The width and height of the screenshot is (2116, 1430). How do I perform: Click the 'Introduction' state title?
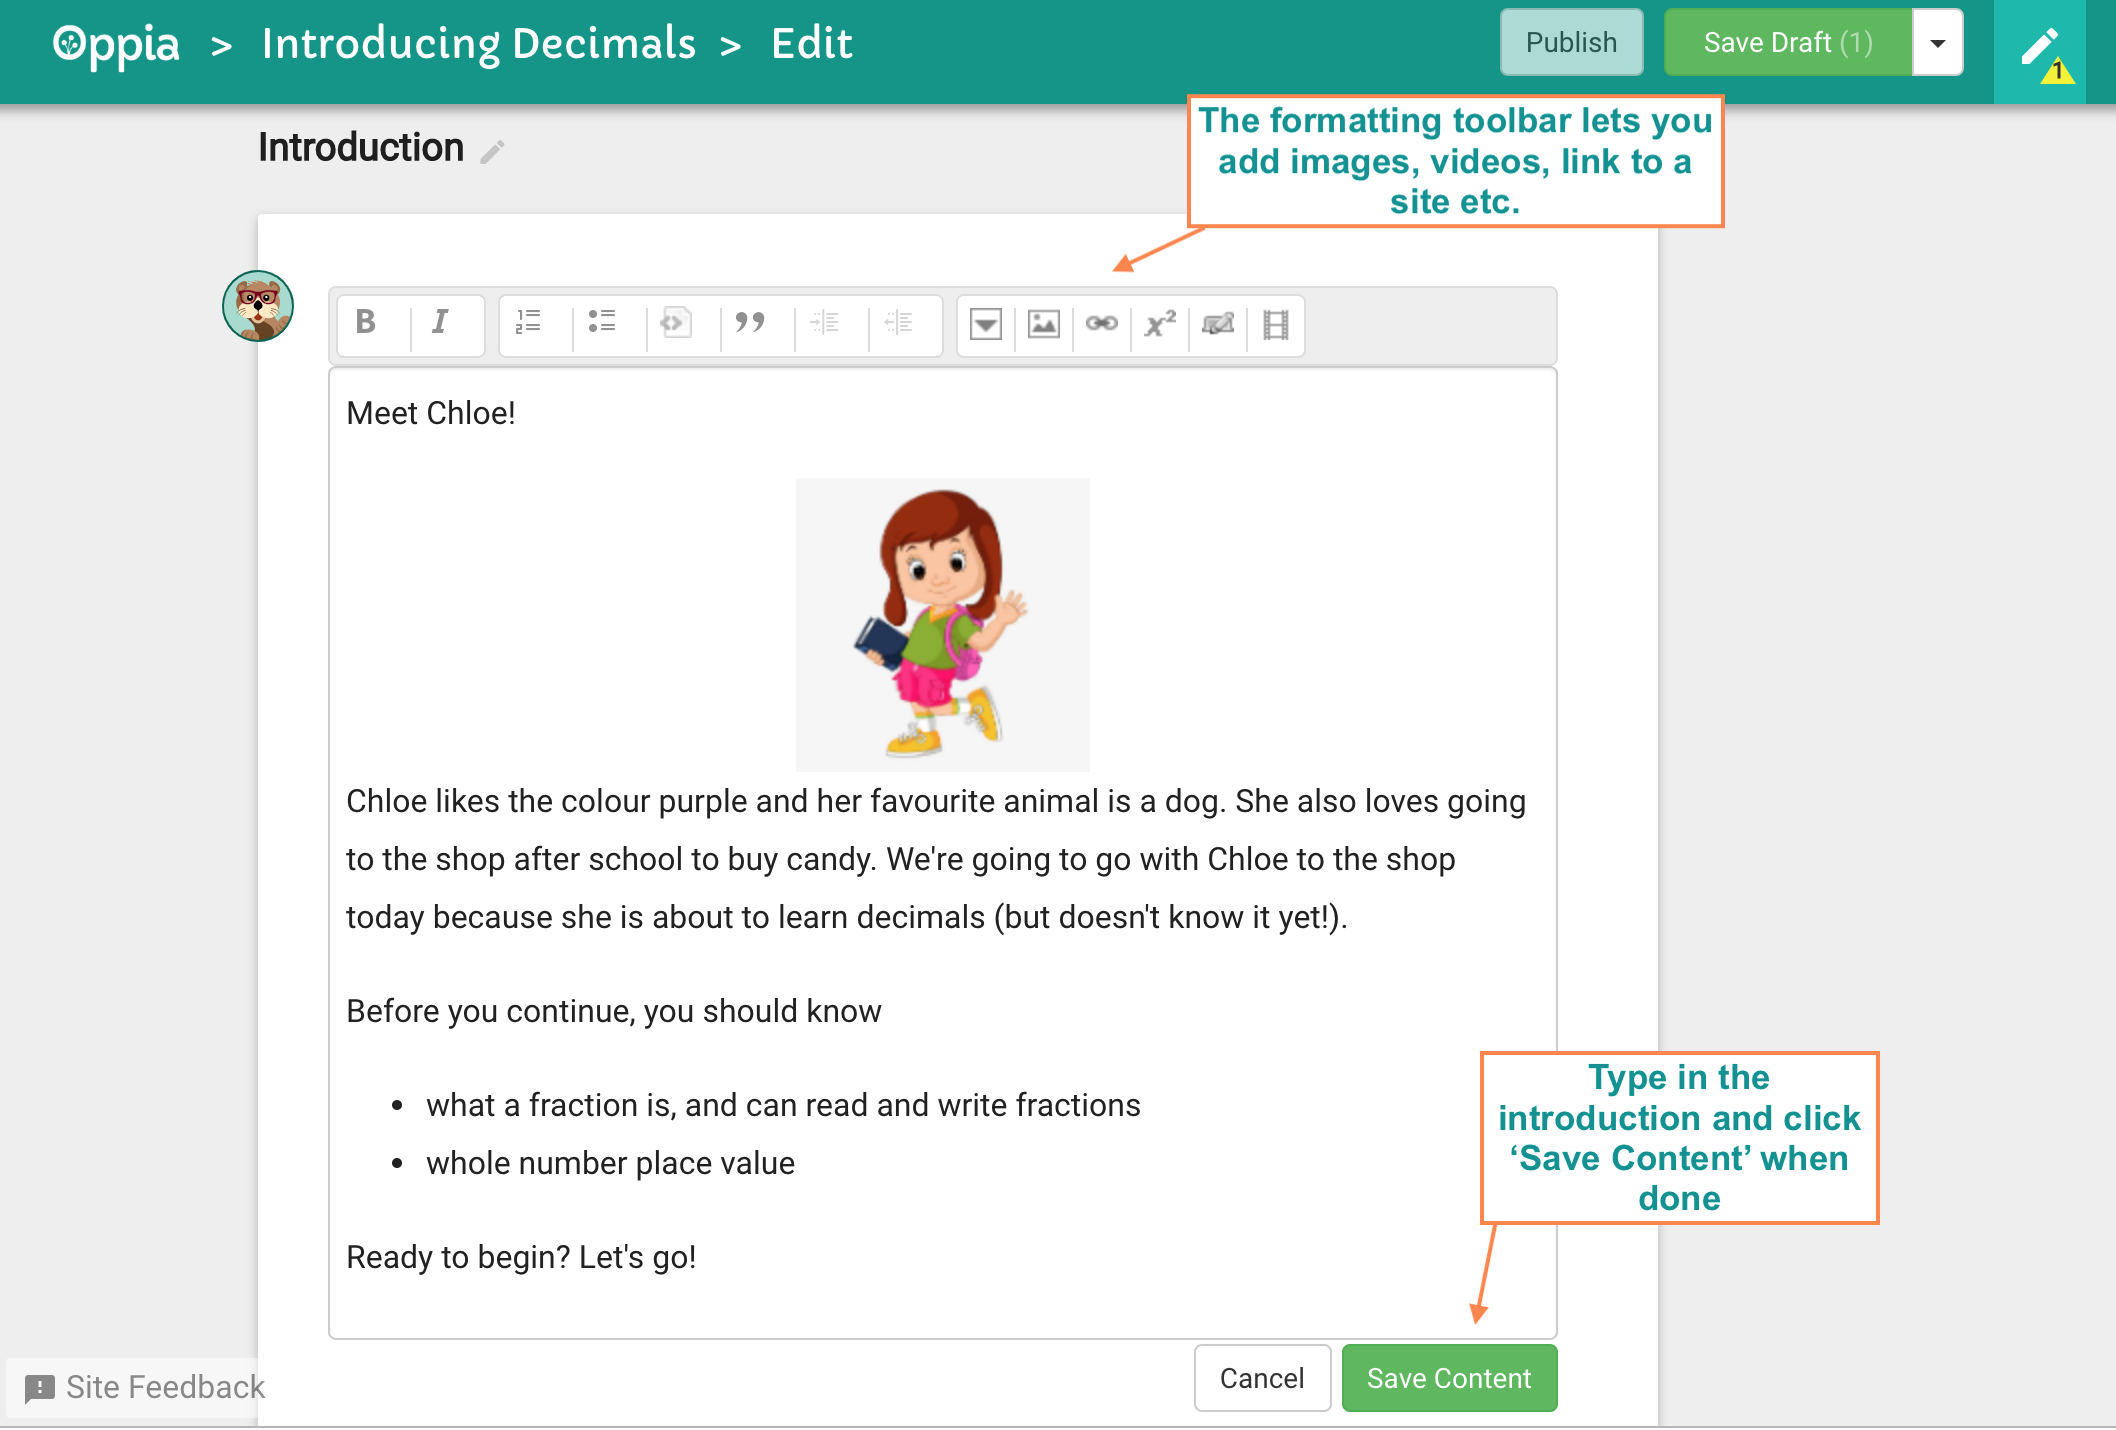click(361, 148)
